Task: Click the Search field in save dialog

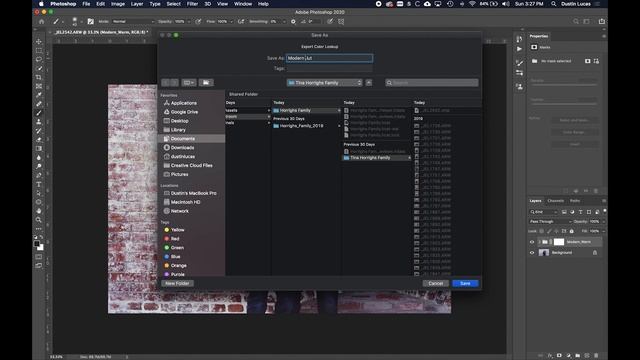Action: [431, 83]
